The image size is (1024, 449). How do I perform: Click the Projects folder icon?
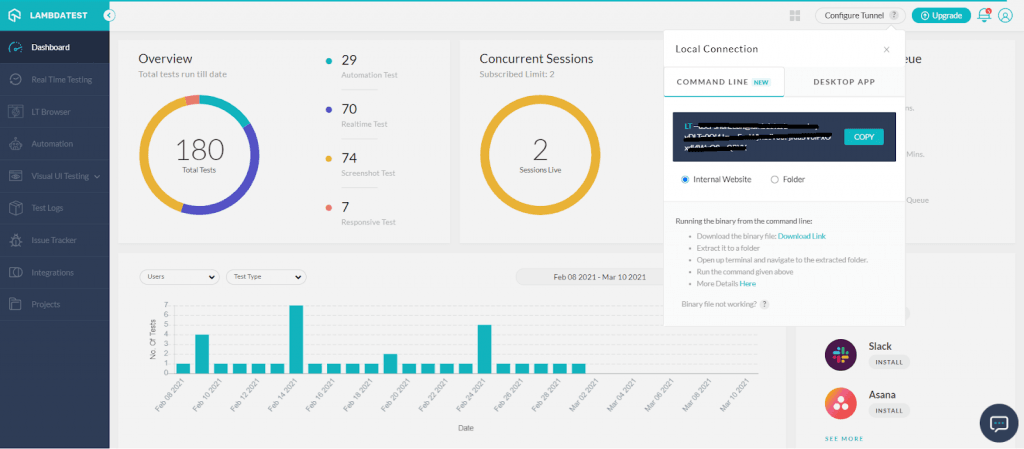pyautogui.click(x=16, y=304)
